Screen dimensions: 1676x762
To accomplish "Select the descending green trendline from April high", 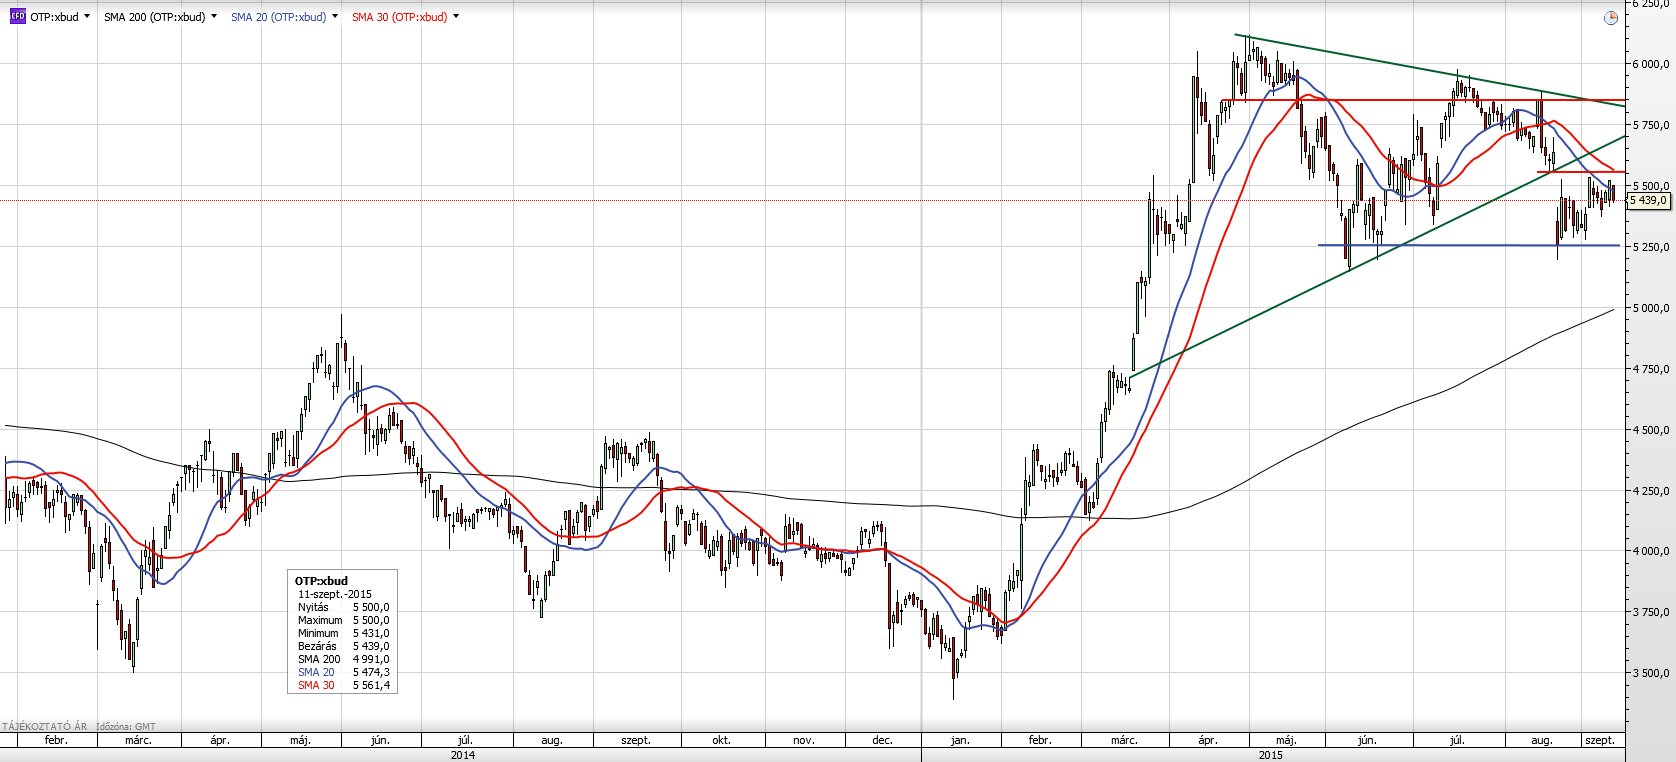I will (x=1430, y=71).
